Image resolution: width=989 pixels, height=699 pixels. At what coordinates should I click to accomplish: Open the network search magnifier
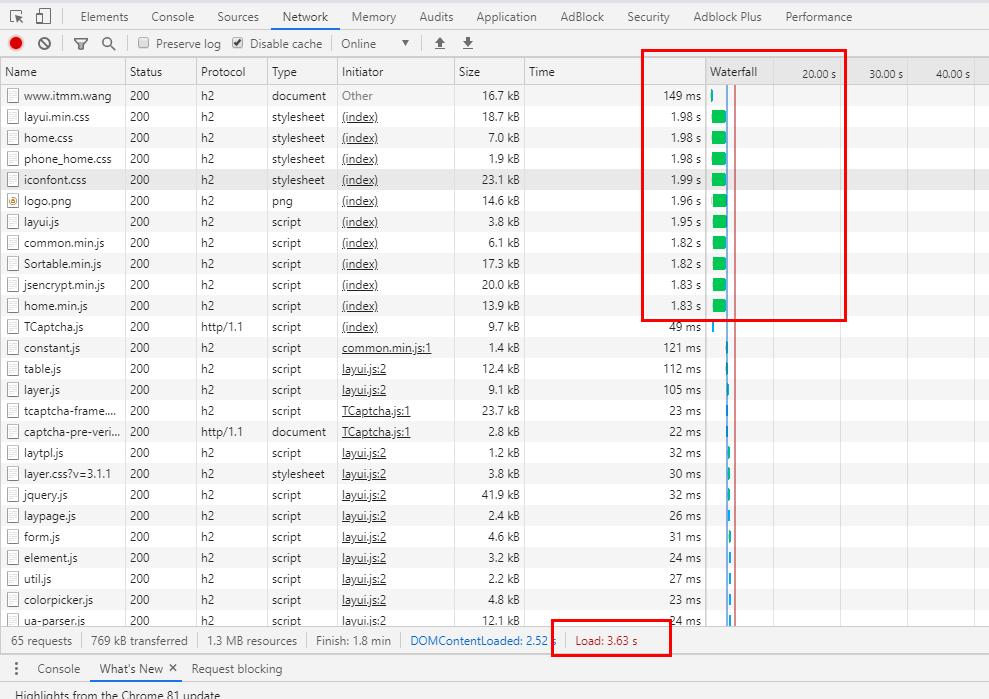(108, 44)
